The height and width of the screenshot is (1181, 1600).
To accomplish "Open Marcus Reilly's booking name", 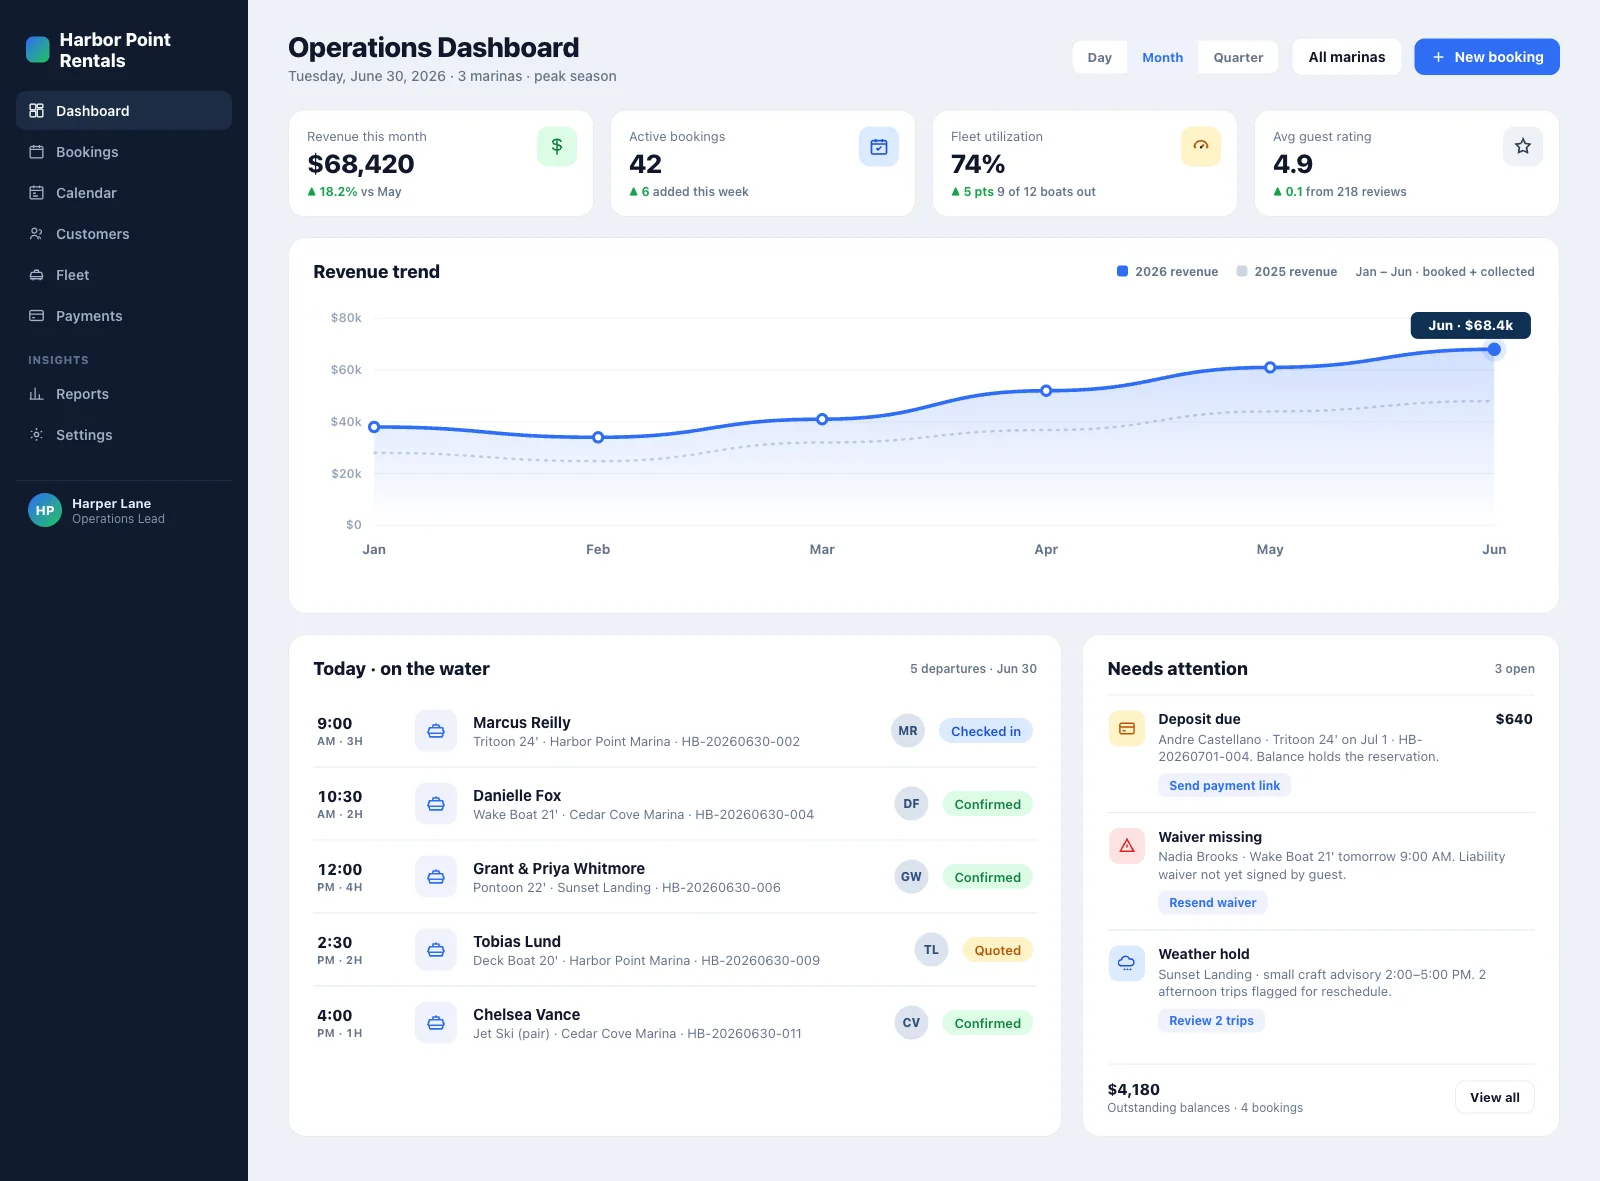I will tap(521, 722).
